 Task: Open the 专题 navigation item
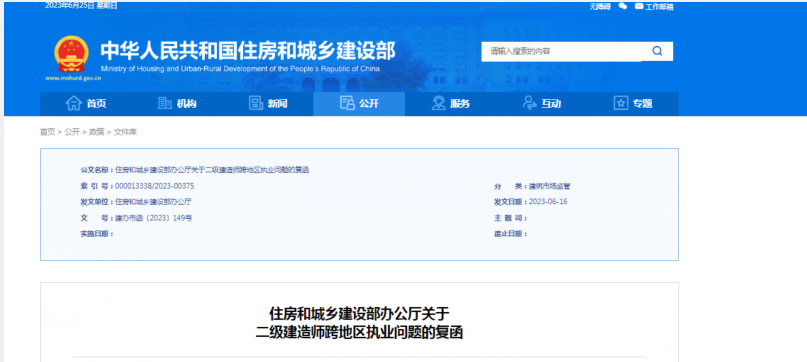pos(633,104)
